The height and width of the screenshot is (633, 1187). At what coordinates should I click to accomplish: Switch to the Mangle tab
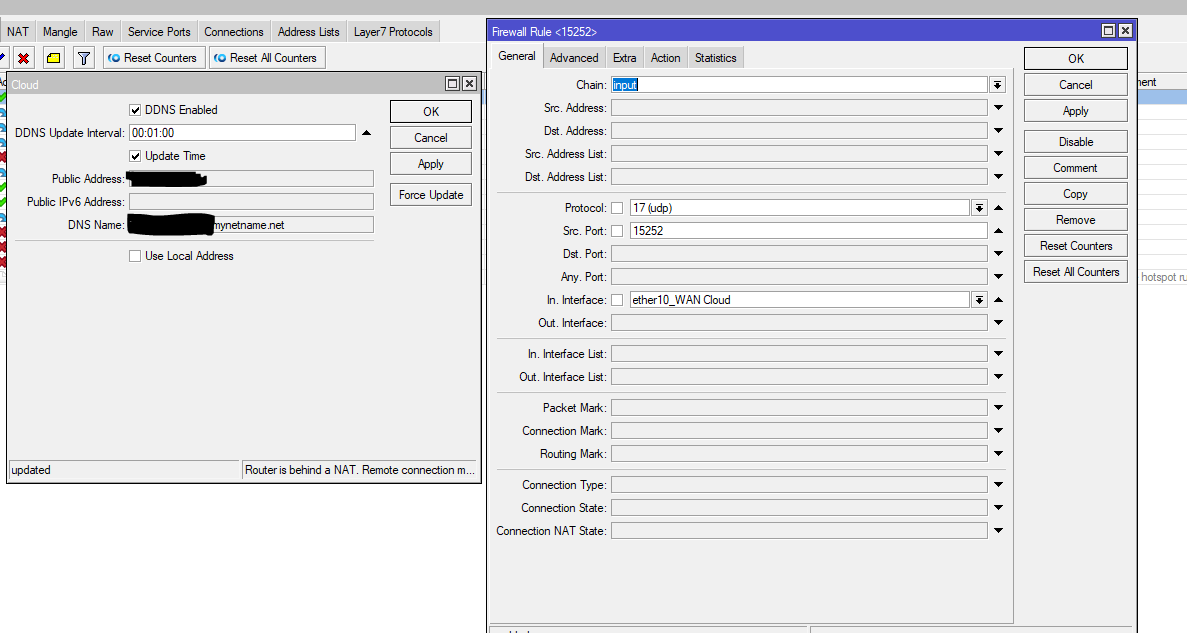(x=60, y=32)
